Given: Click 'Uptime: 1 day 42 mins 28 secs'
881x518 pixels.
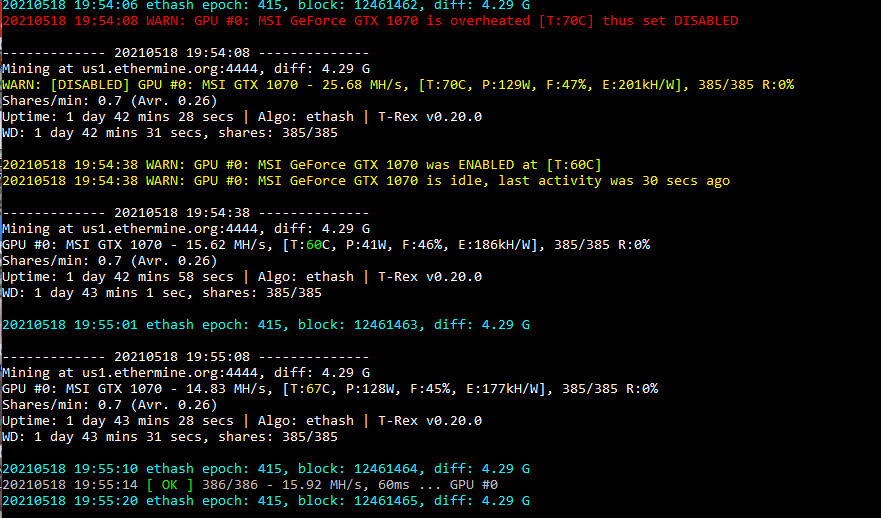Looking at the screenshot, I should [118, 117].
